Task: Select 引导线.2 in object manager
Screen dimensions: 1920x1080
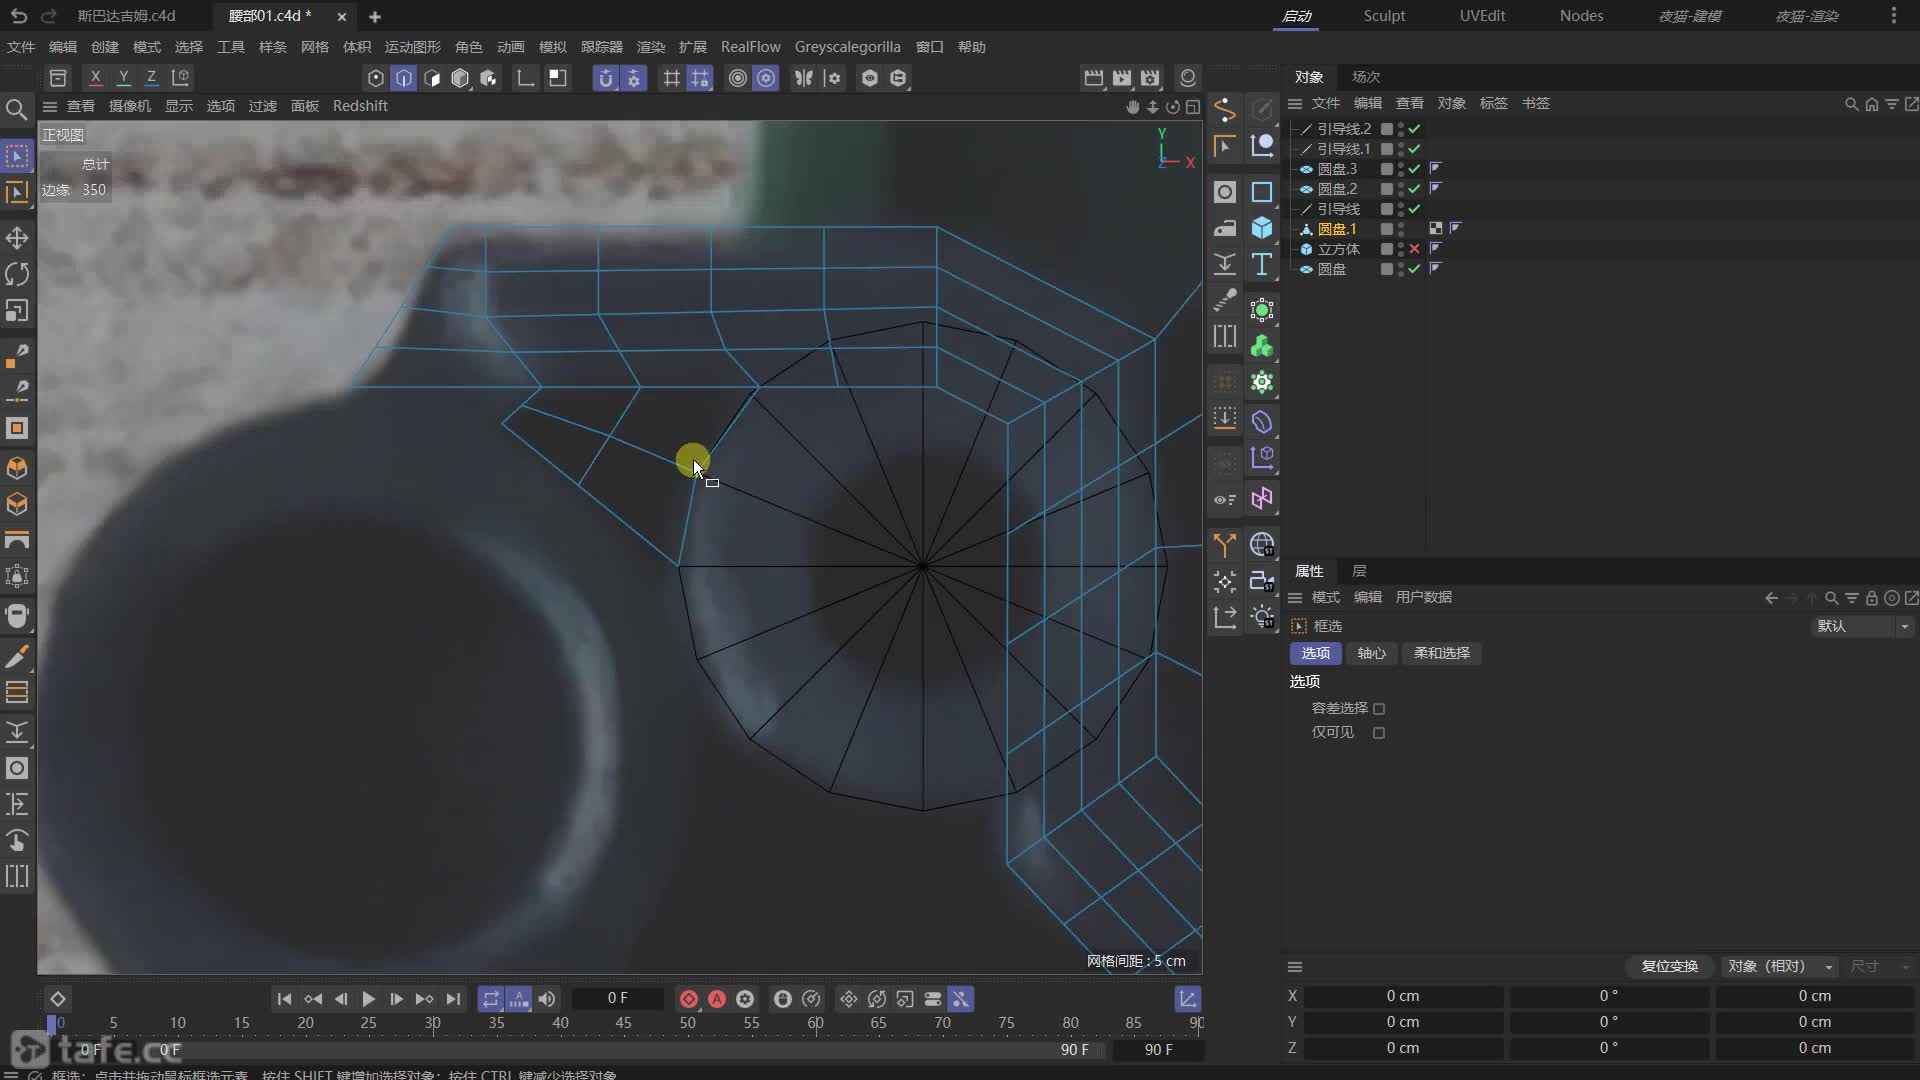Action: coord(1344,129)
